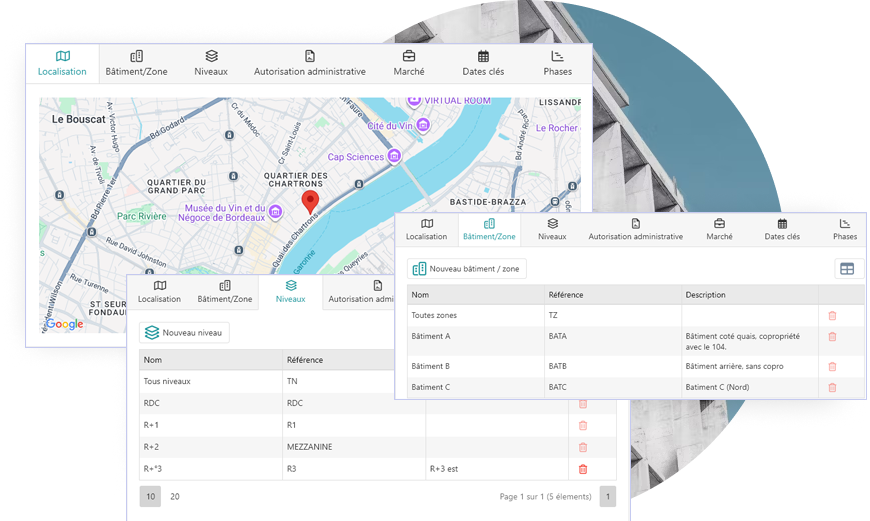Open Niveaux tab in top panel
This screenshot has height=521, width=870.
[x=211, y=63]
